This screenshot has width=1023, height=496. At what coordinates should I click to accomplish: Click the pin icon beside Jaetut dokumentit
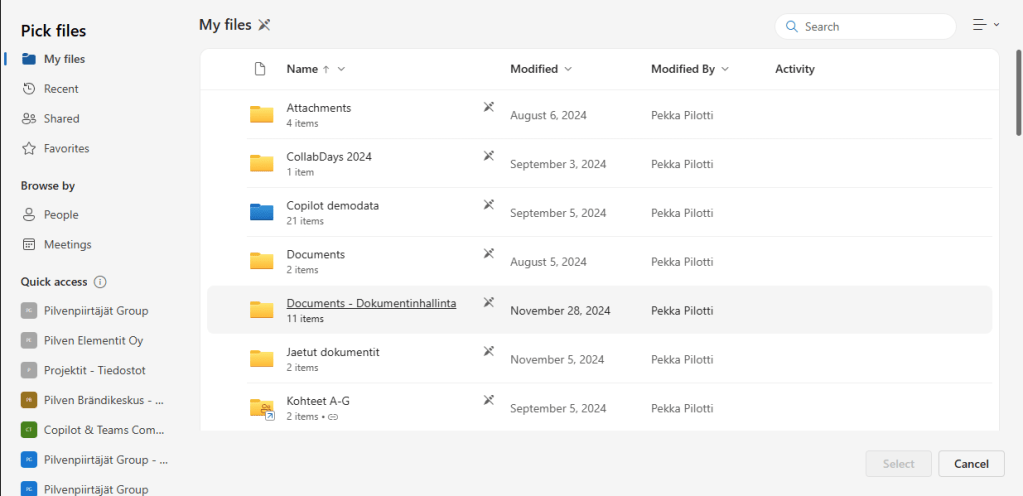pyautogui.click(x=489, y=352)
